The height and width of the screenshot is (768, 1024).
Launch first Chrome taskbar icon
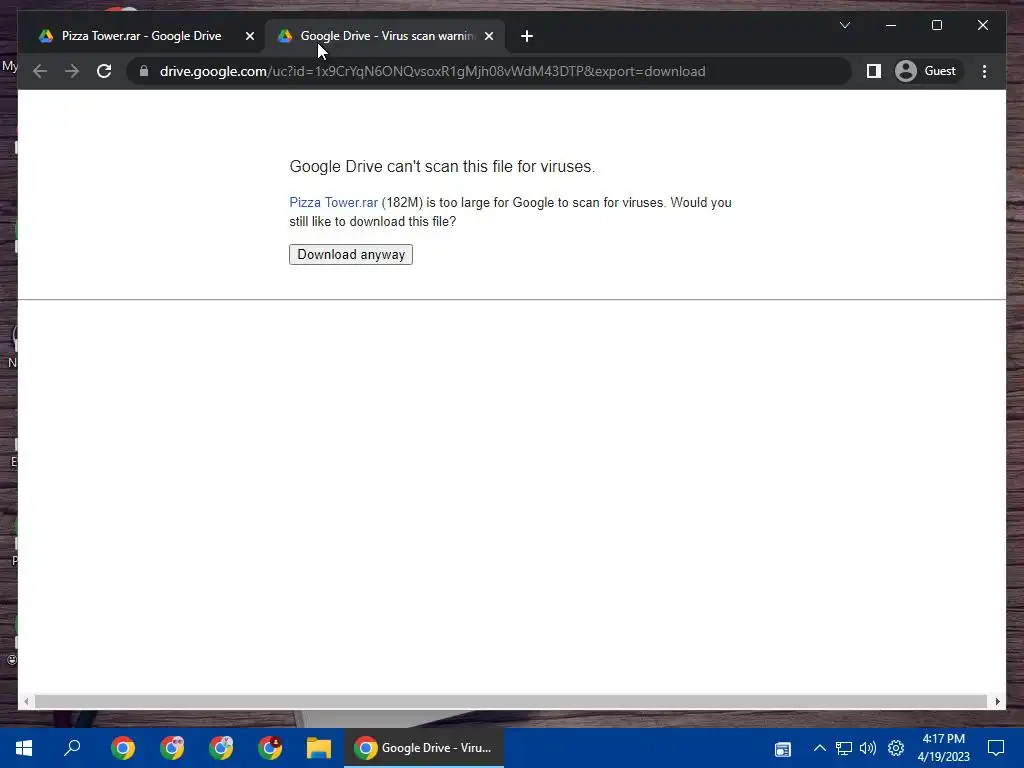[x=123, y=748]
